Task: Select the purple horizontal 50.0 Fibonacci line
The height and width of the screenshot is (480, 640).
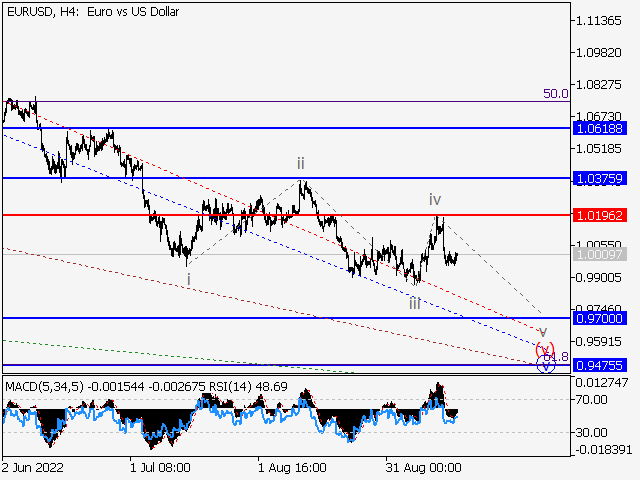Action: click(x=287, y=101)
